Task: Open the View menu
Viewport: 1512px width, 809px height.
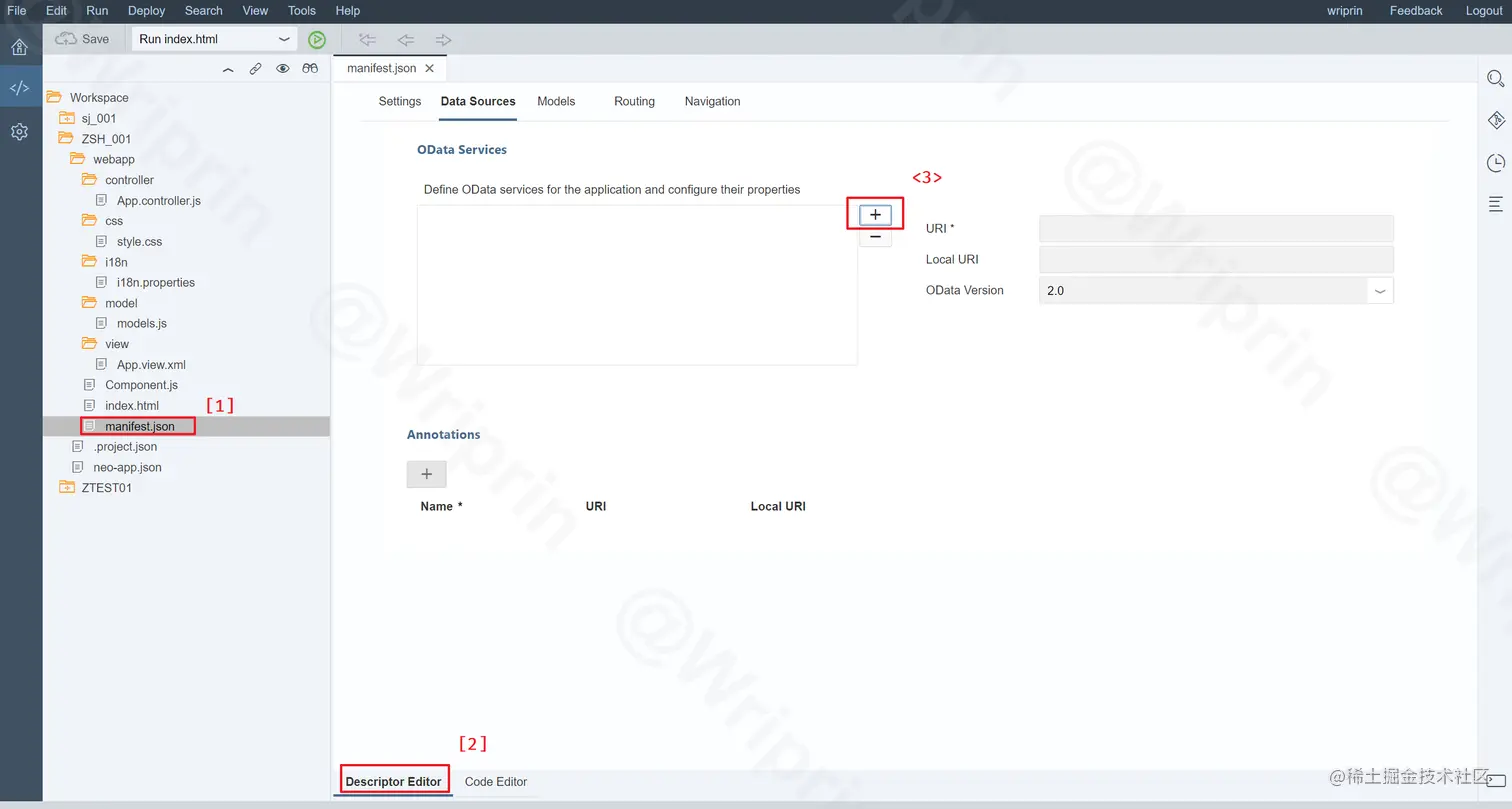Action: (x=255, y=10)
